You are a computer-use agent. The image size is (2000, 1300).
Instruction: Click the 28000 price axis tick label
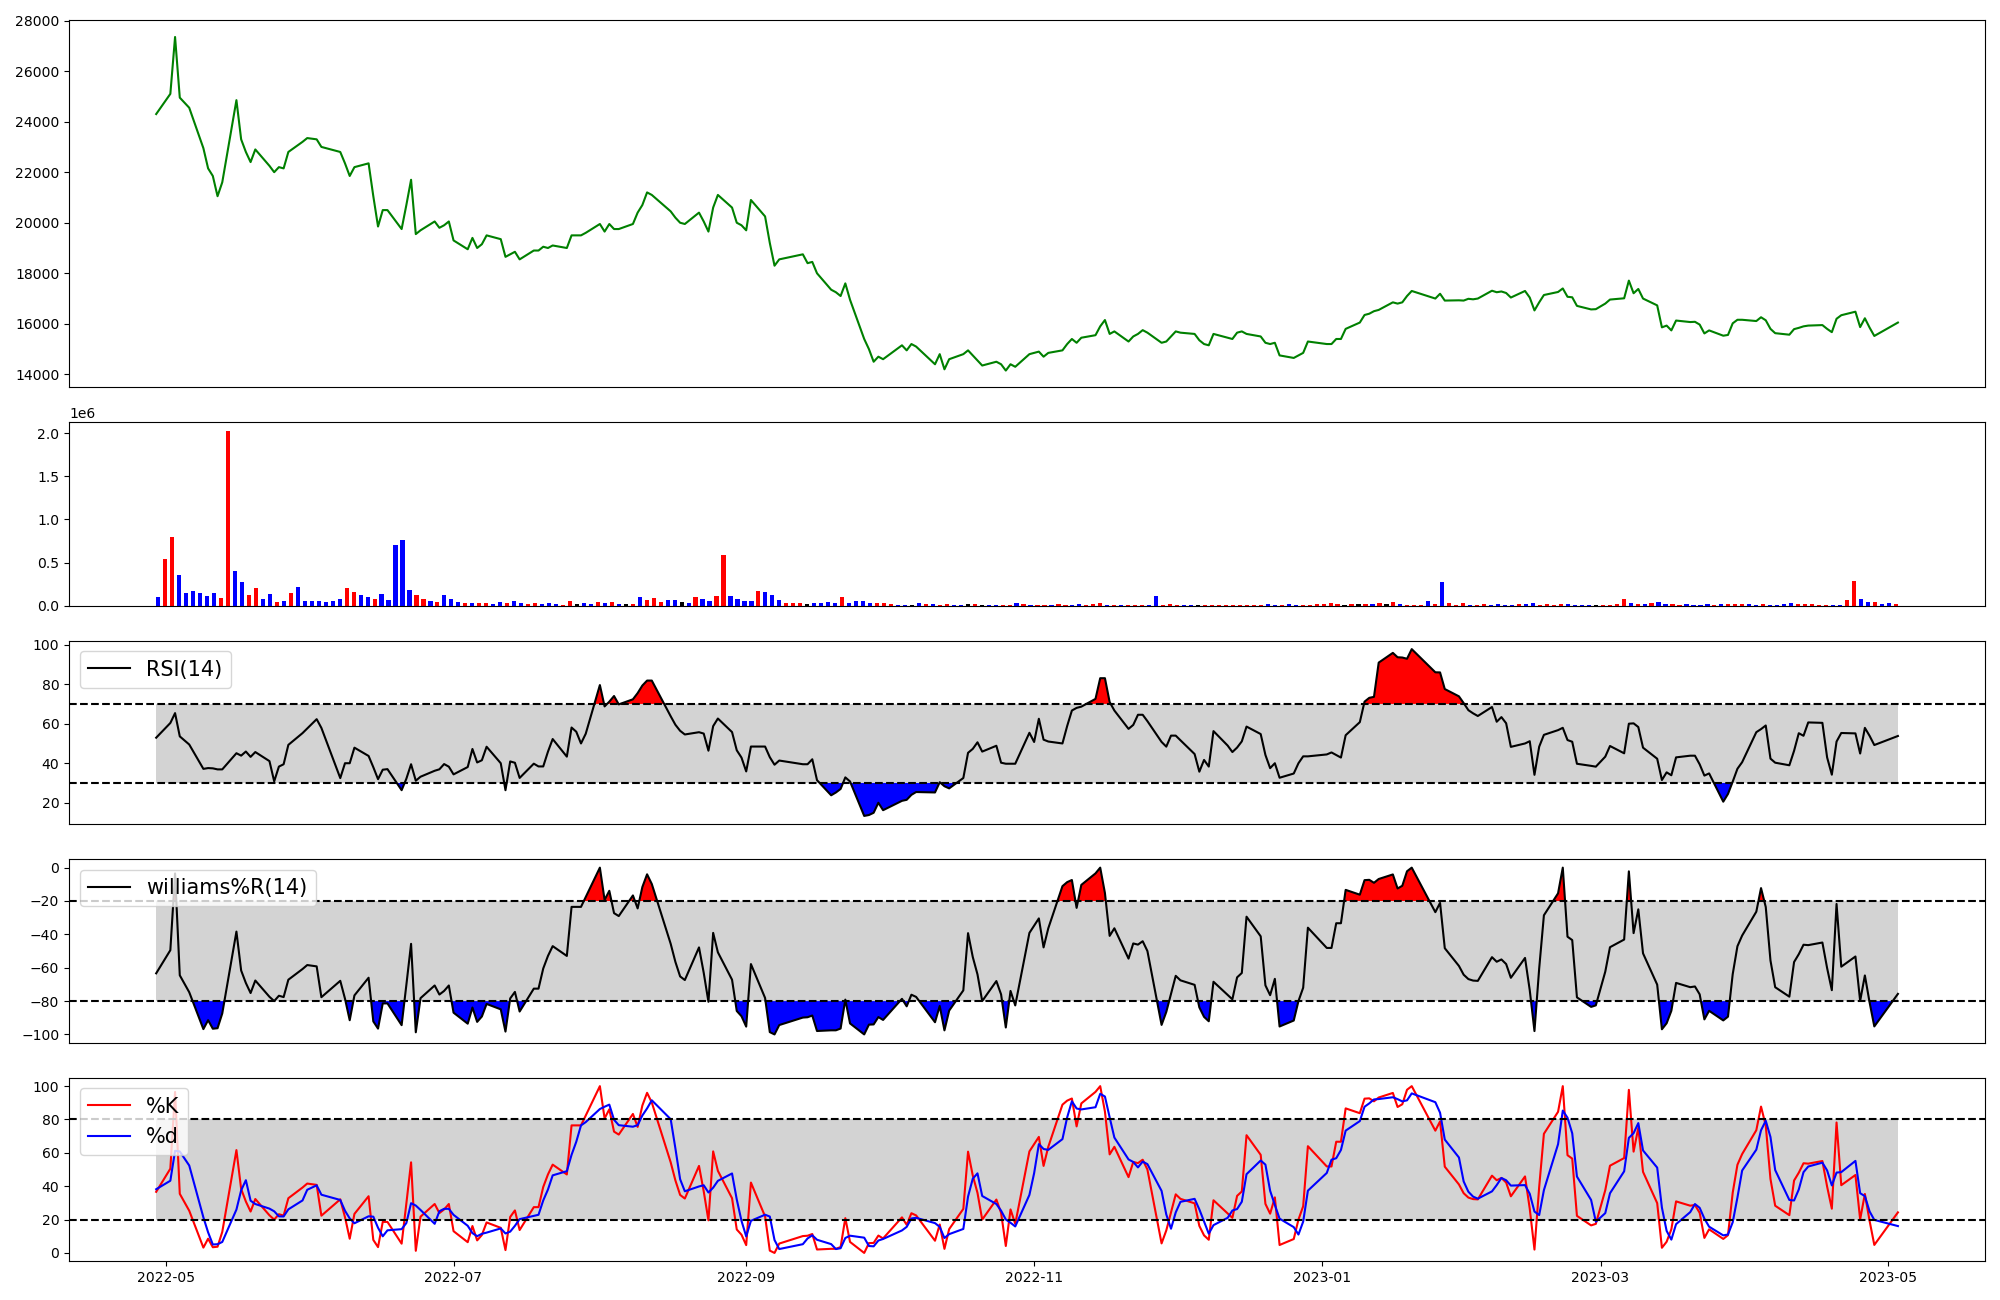click(x=37, y=21)
